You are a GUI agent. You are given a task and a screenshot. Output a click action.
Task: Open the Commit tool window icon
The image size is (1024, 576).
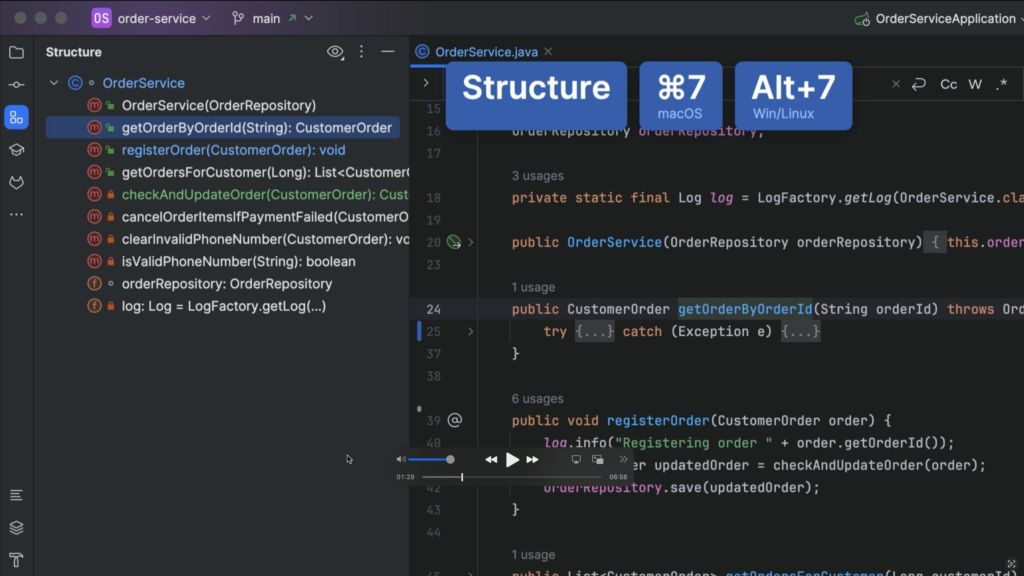click(16, 85)
